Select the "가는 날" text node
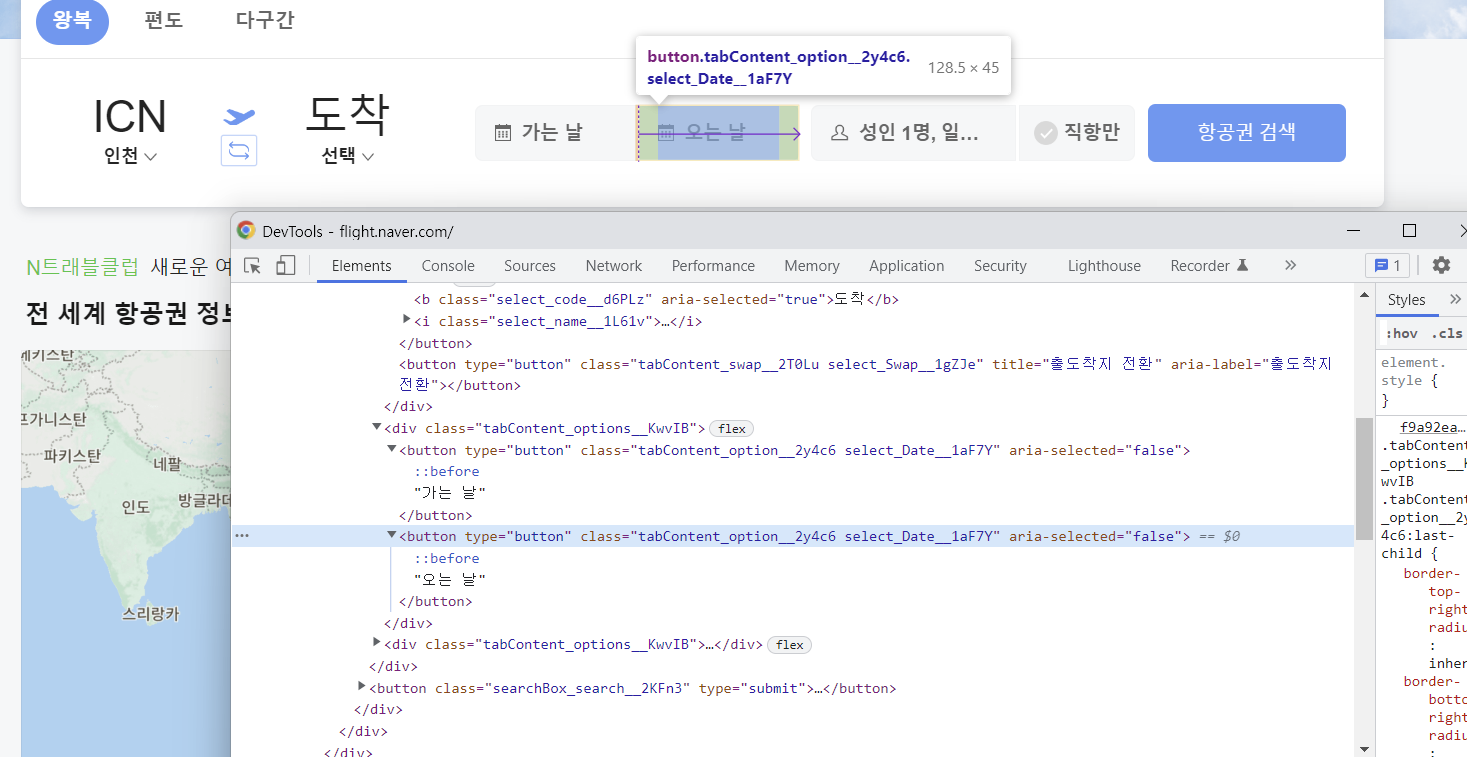Viewport: 1467px width, 757px height. pyautogui.click(x=450, y=493)
